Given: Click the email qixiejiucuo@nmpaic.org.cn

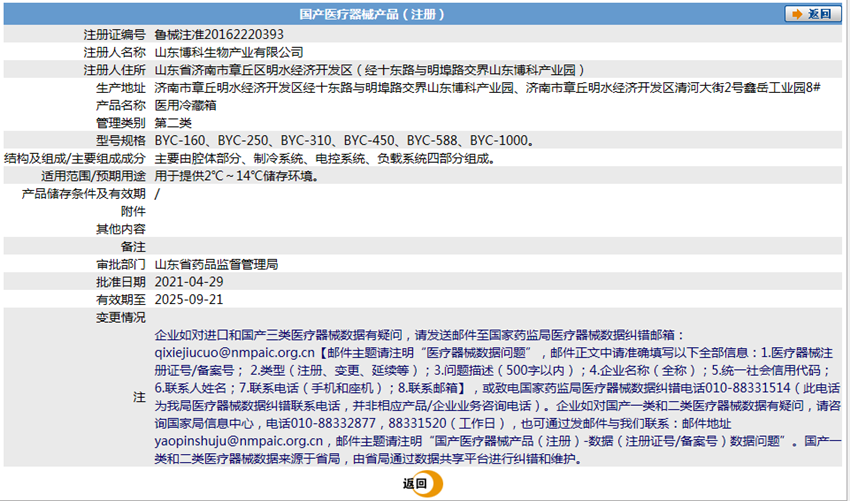Looking at the screenshot, I should [235, 353].
